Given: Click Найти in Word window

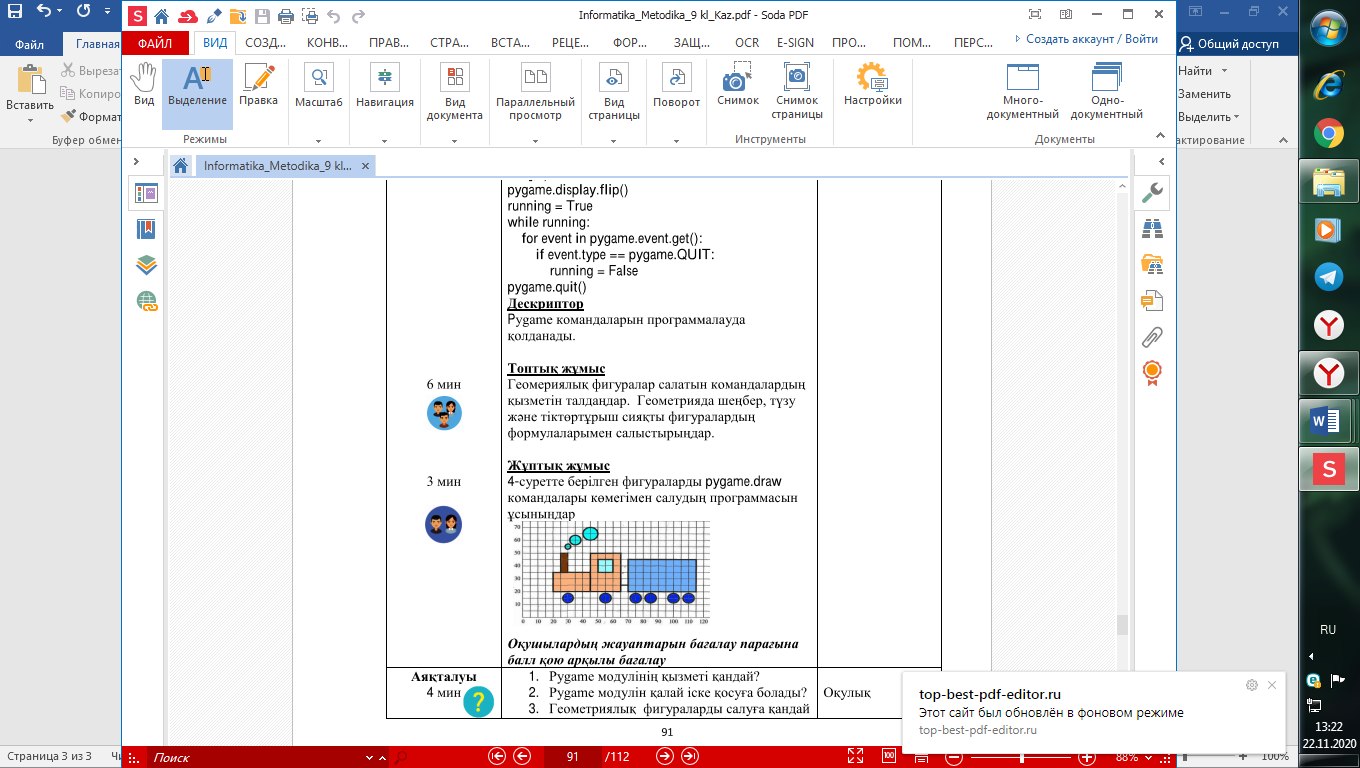Looking at the screenshot, I should pos(1195,71).
